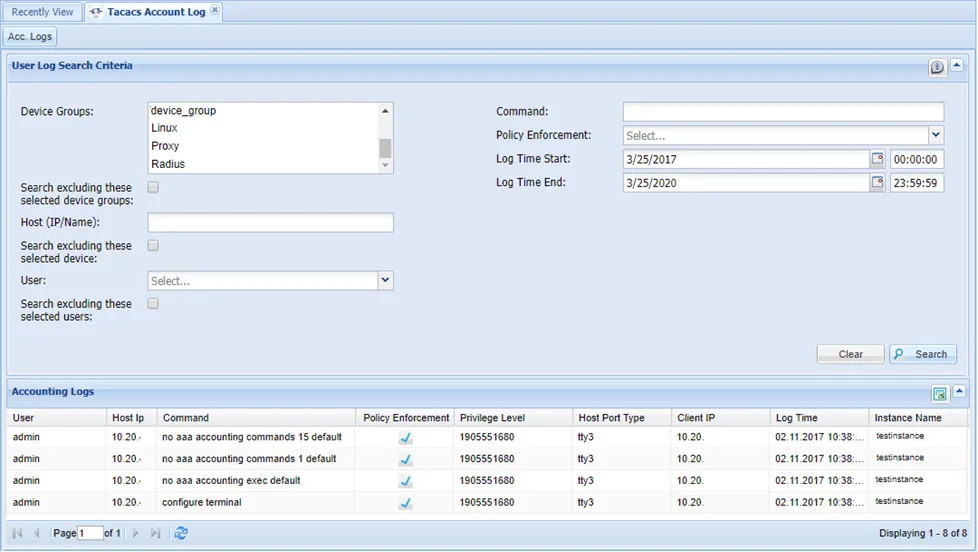Export Accounting Logs to spreadsheet icon
This screenshot has width=978, height=552.
(939, 394)
